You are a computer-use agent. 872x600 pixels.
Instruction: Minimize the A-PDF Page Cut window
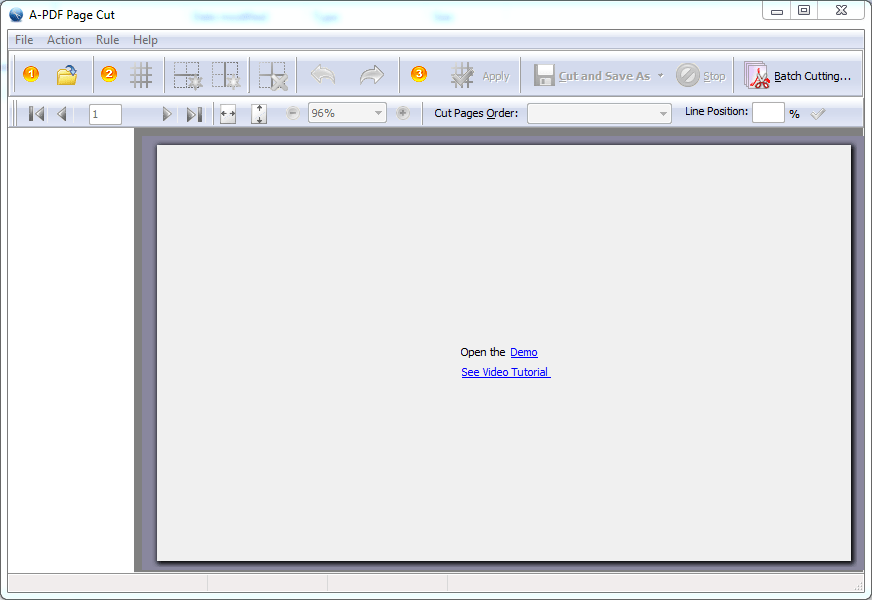[x=777, y=10]
